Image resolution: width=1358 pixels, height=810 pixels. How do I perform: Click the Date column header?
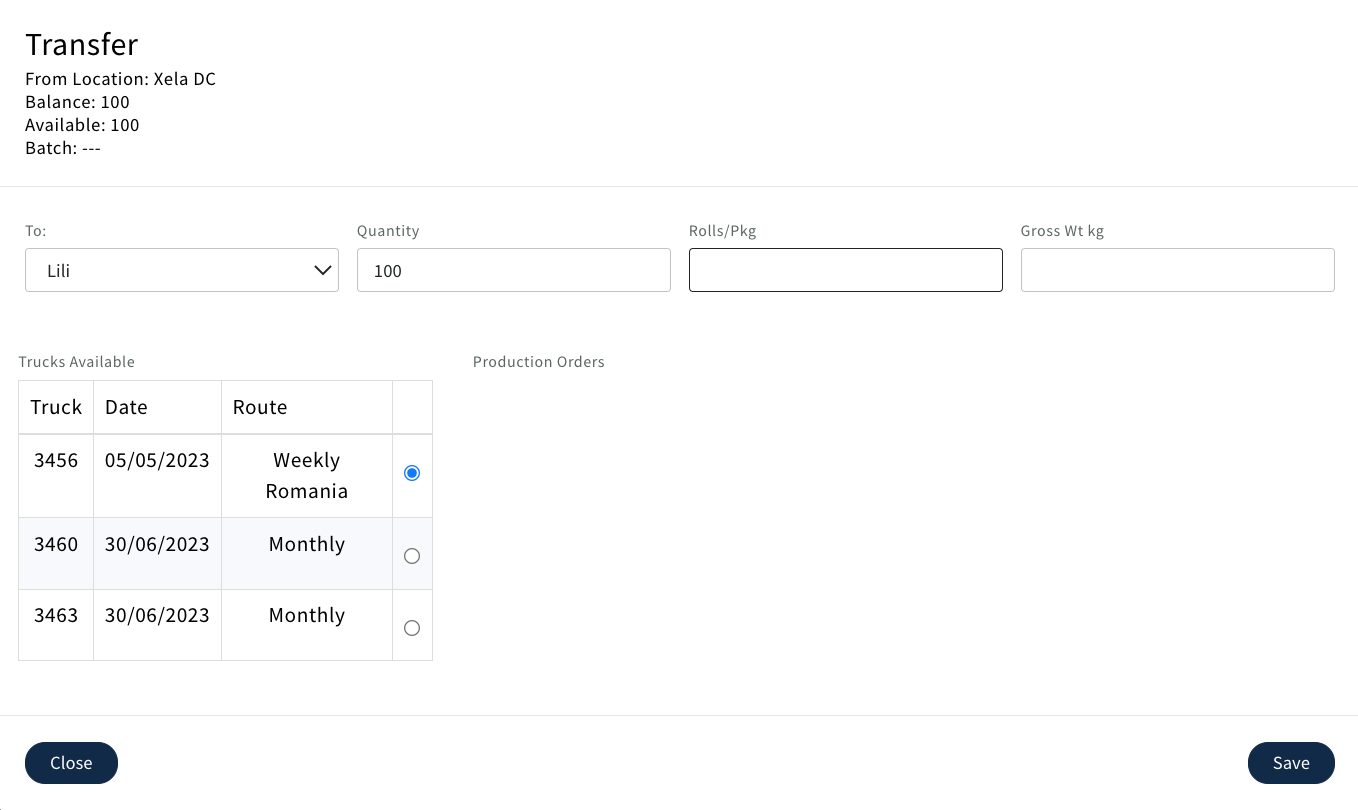[x=126, y=407]
